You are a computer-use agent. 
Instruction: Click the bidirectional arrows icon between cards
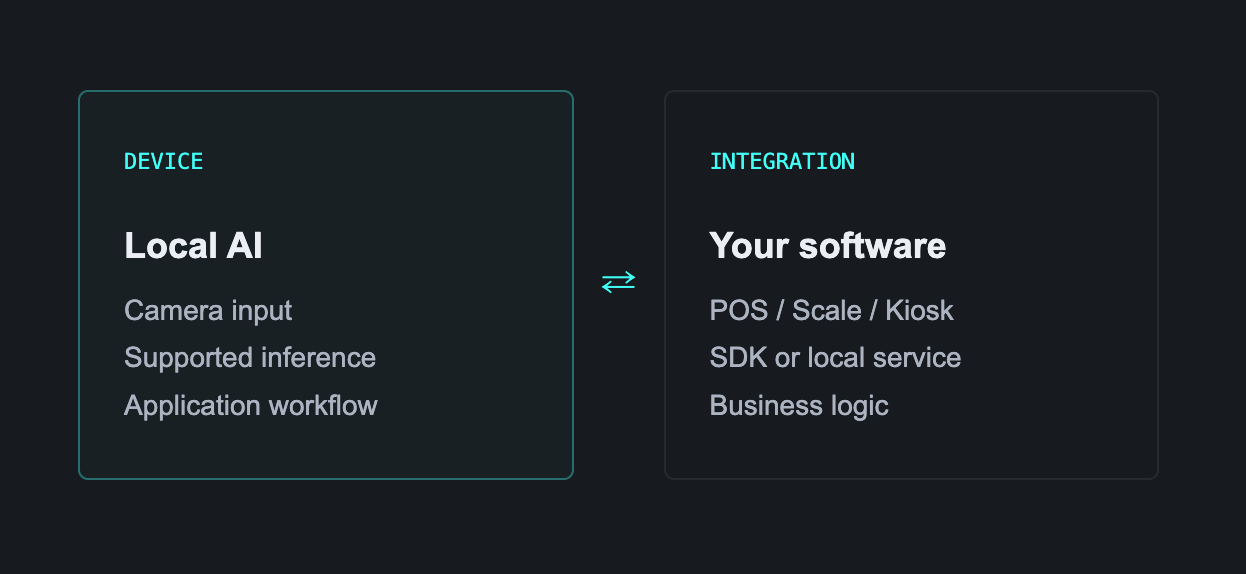click(x=618, y=283)
